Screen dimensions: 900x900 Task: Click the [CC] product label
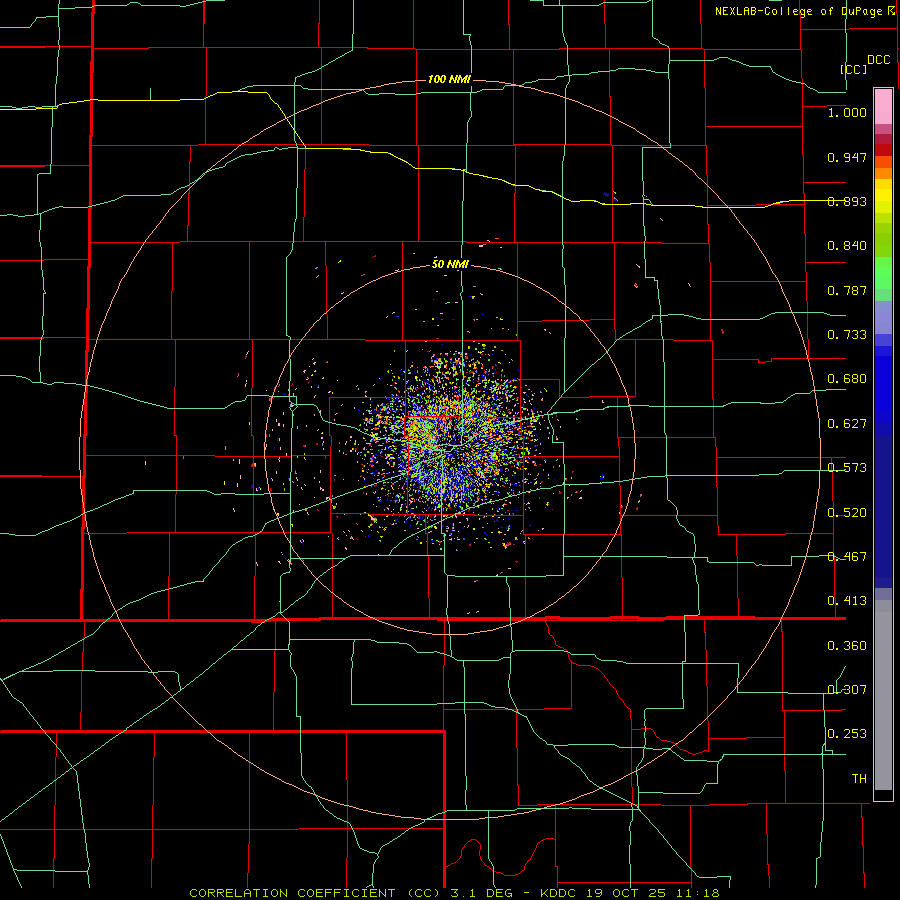(x=854, y=69)
